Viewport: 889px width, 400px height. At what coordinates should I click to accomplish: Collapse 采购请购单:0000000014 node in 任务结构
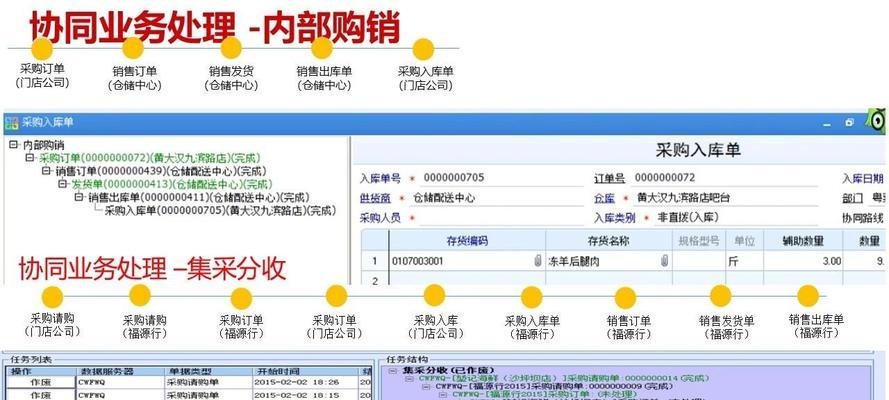coord(409,378)
